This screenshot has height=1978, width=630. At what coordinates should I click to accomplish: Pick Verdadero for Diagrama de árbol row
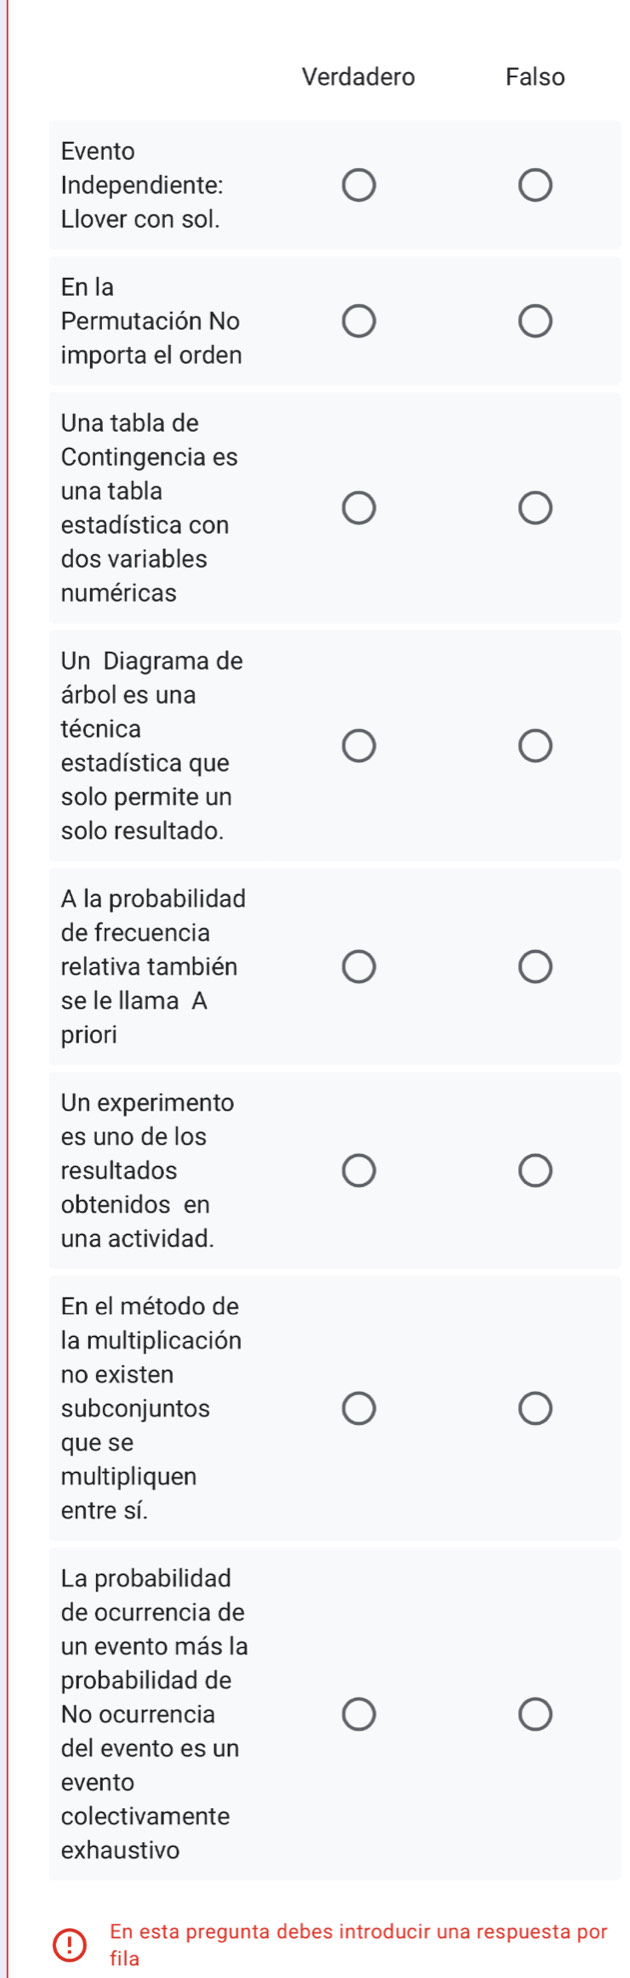[359, 746]
